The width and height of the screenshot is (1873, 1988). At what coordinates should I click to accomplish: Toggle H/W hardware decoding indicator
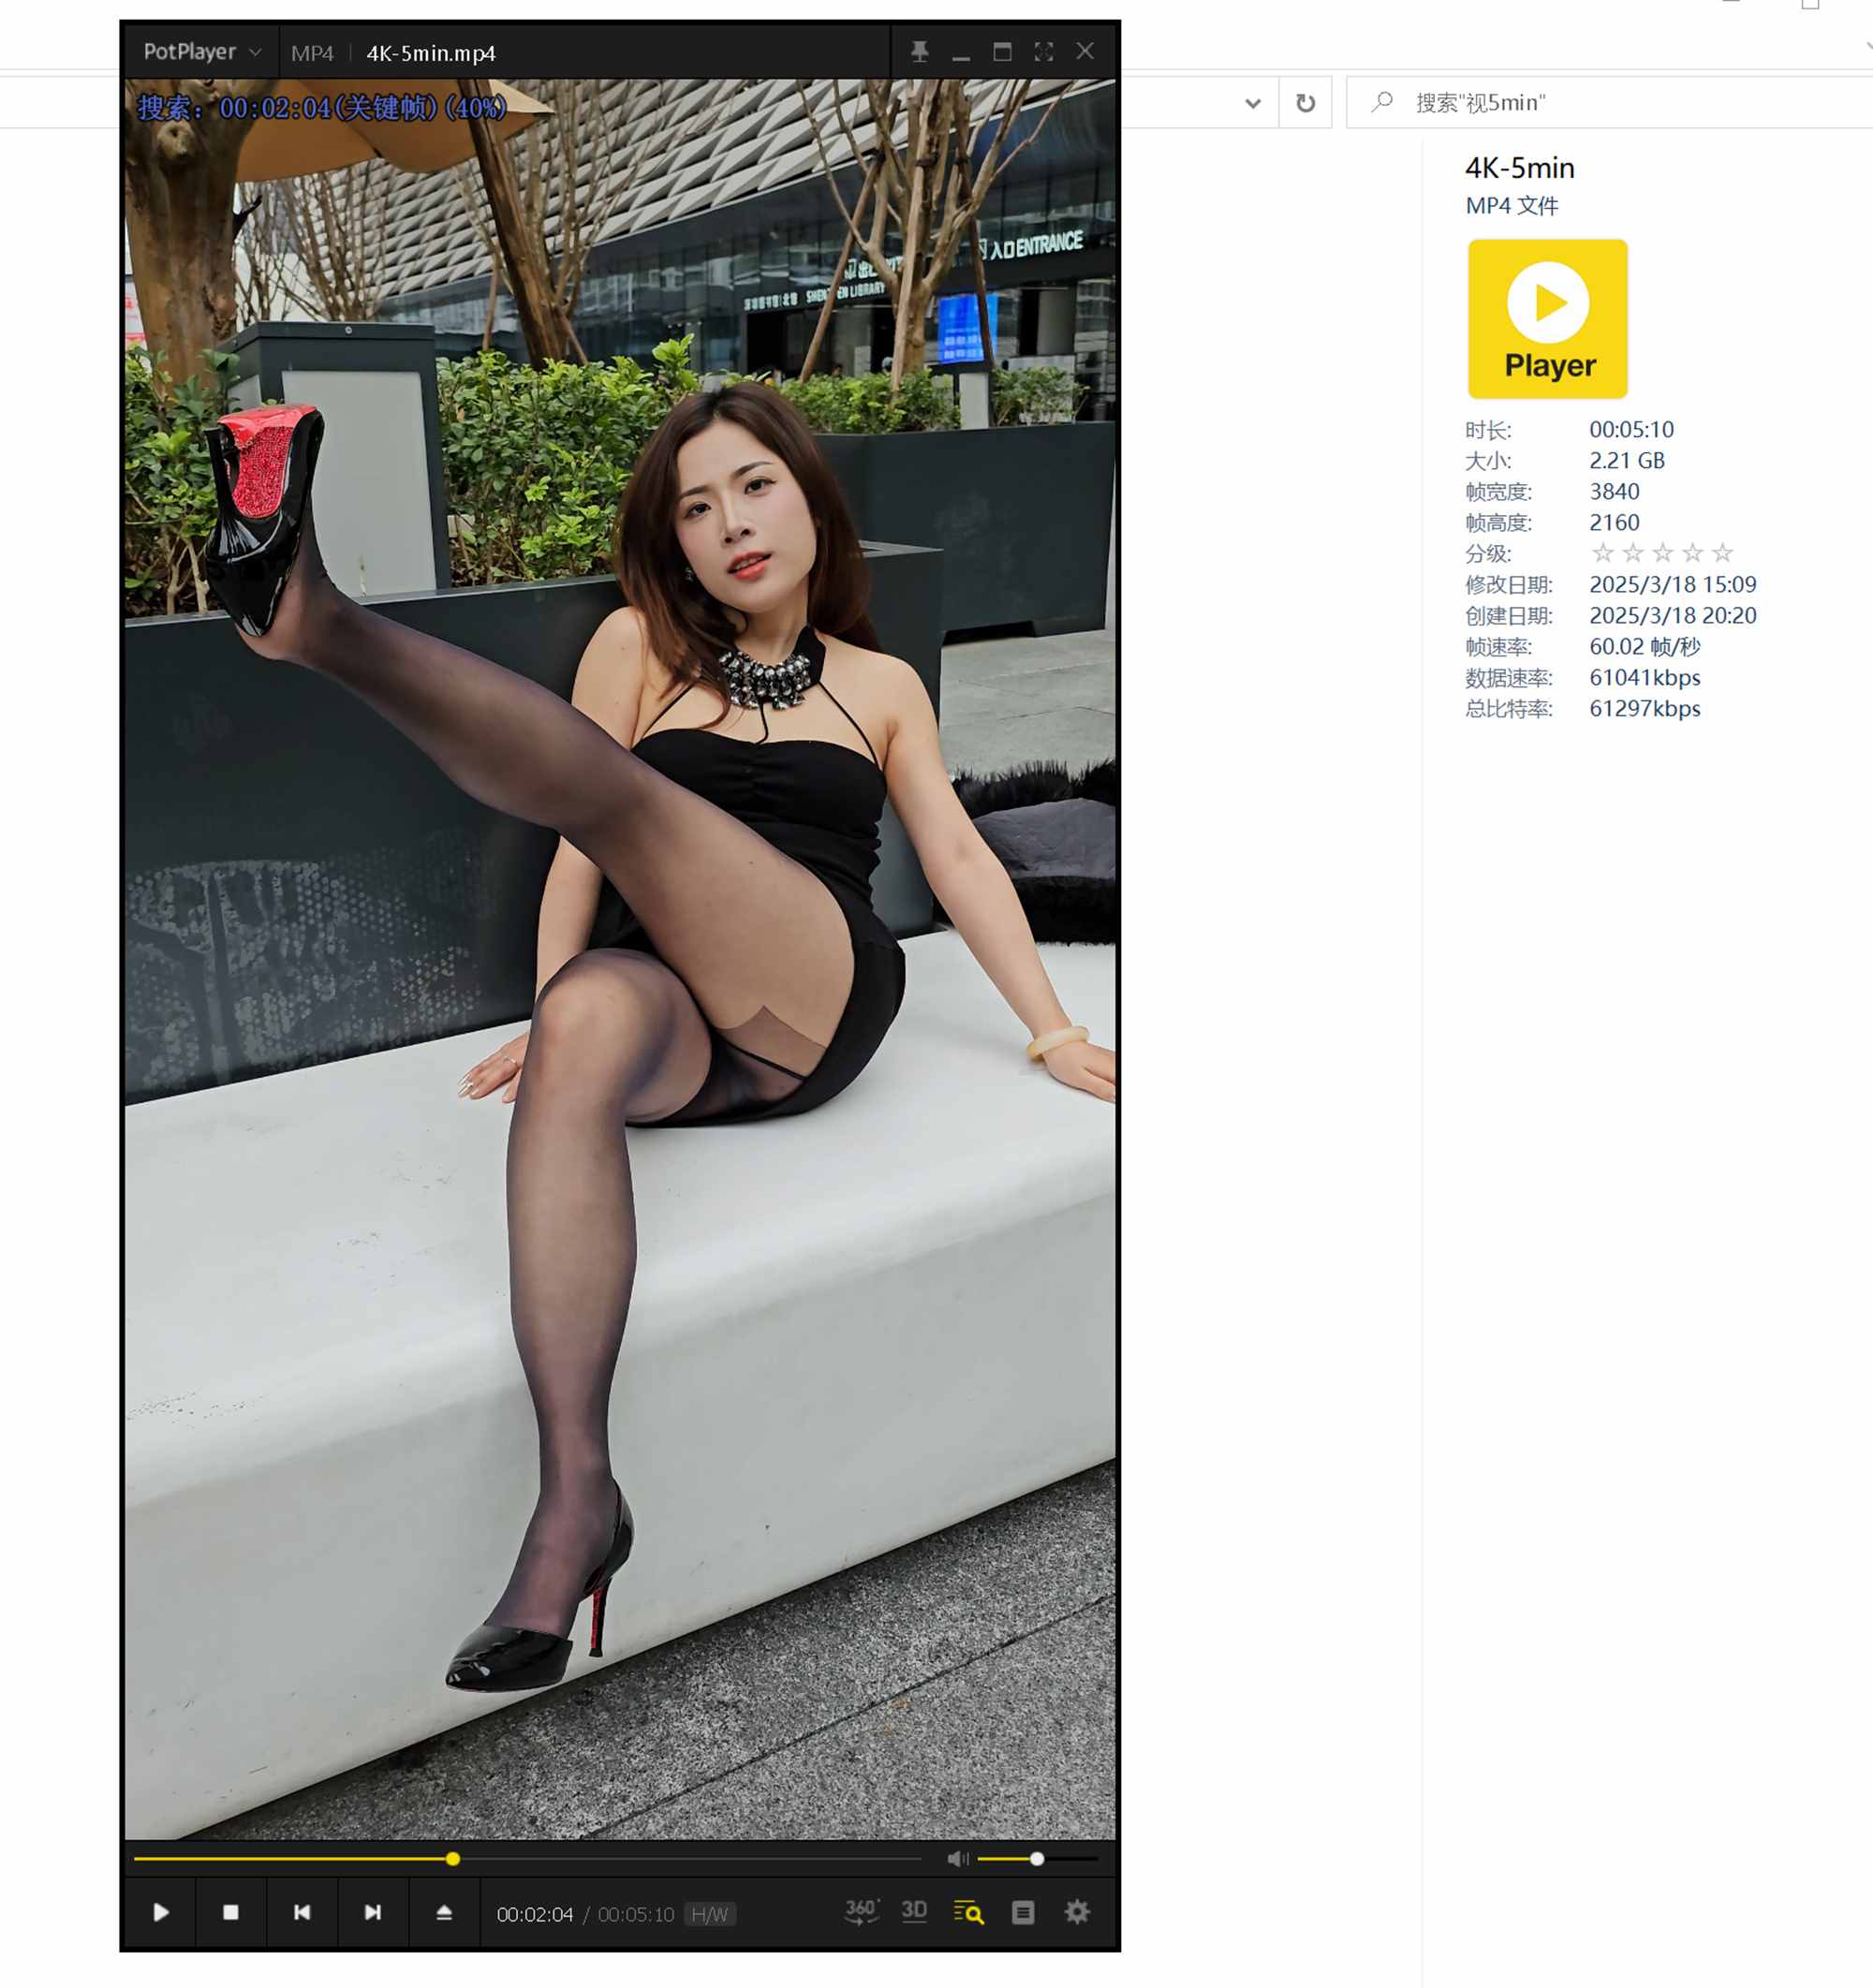coord(710,1914)
